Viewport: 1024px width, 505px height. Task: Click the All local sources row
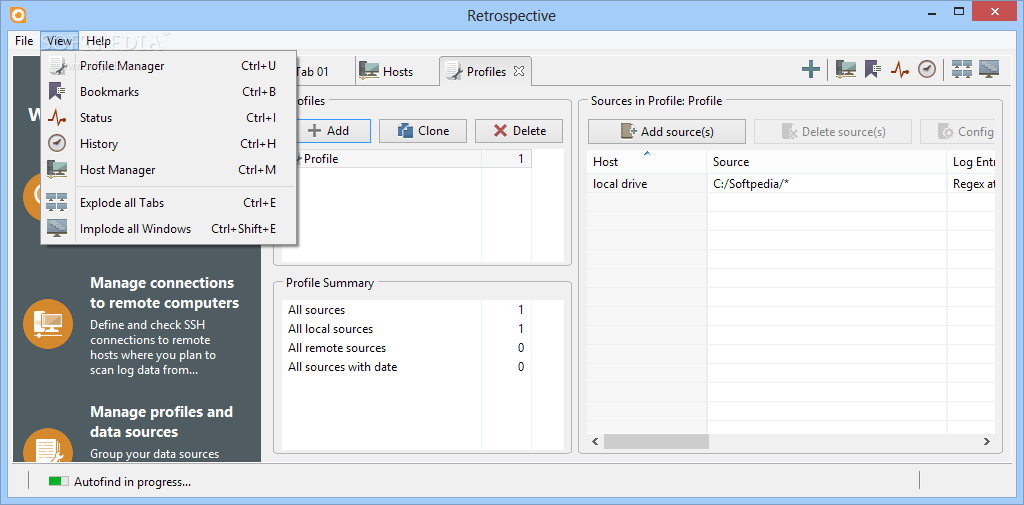(x=406, y=329)
